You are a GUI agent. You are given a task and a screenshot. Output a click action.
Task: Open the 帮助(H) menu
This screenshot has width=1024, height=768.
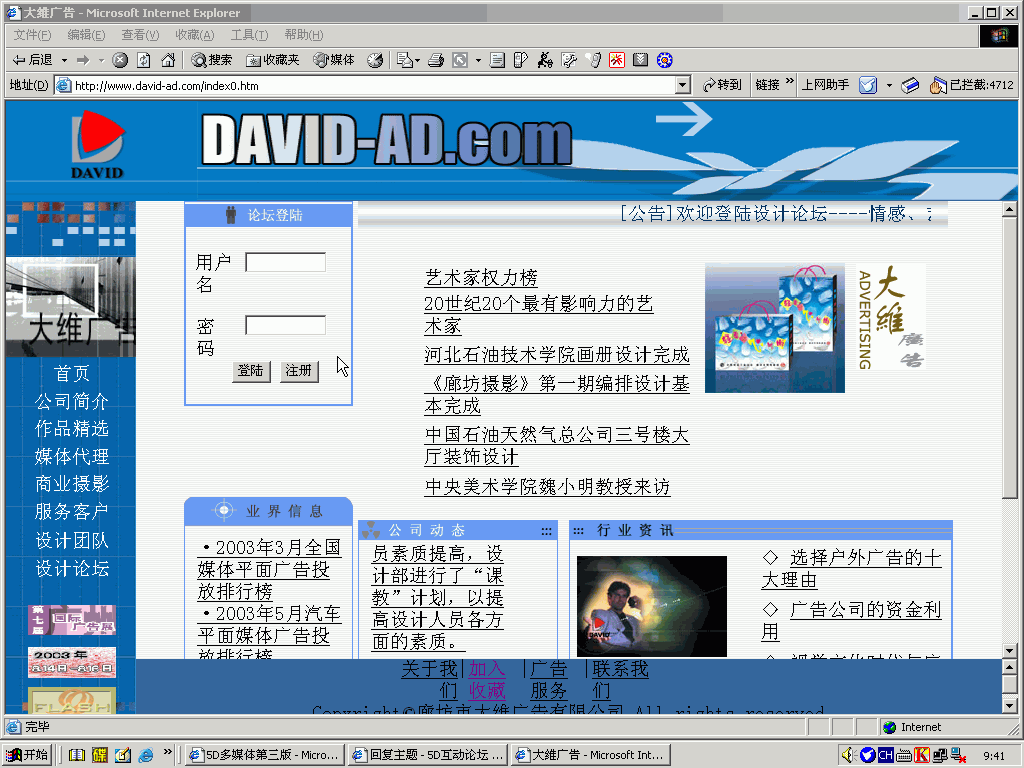pyautogui.click(x=304, y=35)
